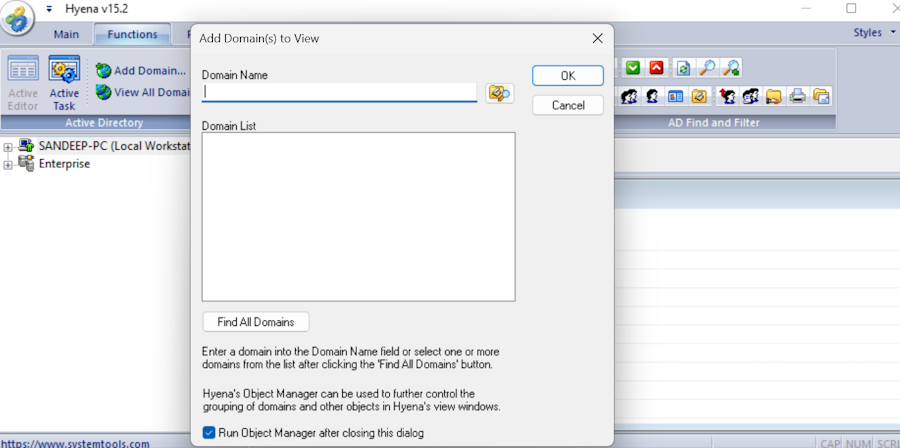The image size is (900, 448).
Task: Open the Hyena application gear orb menu
Action: click(18, 20)
